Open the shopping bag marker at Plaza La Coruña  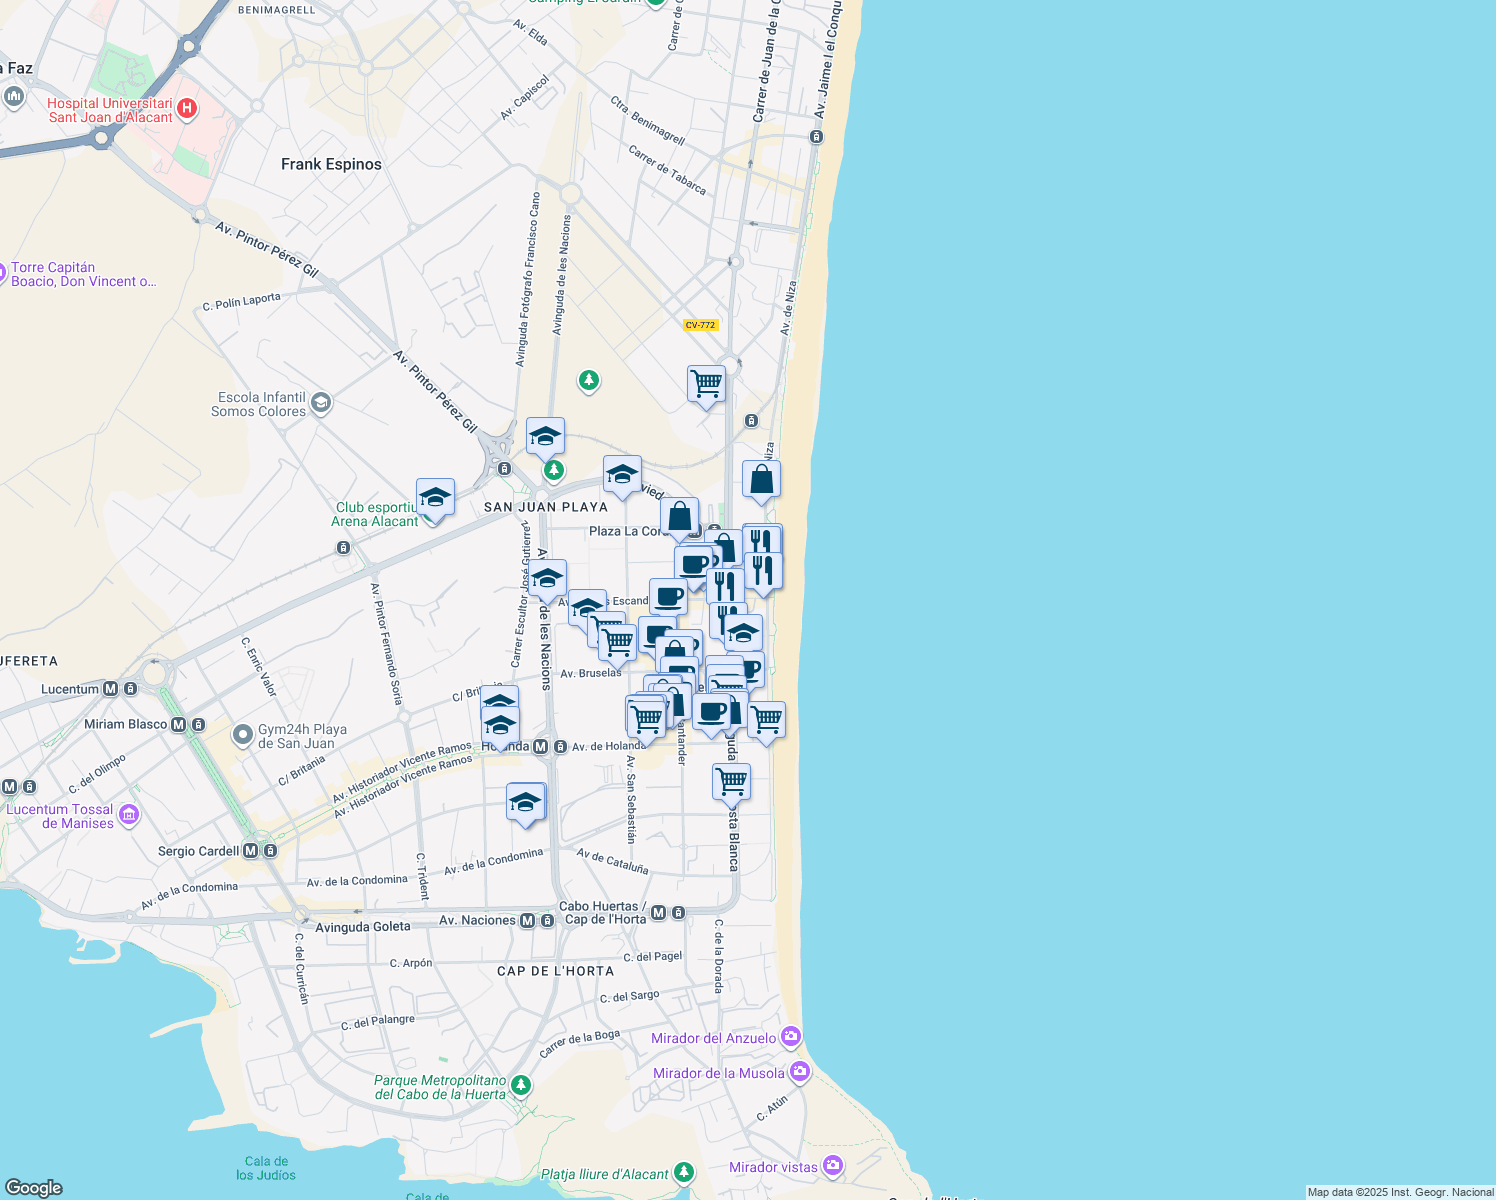tap(679, 519)
